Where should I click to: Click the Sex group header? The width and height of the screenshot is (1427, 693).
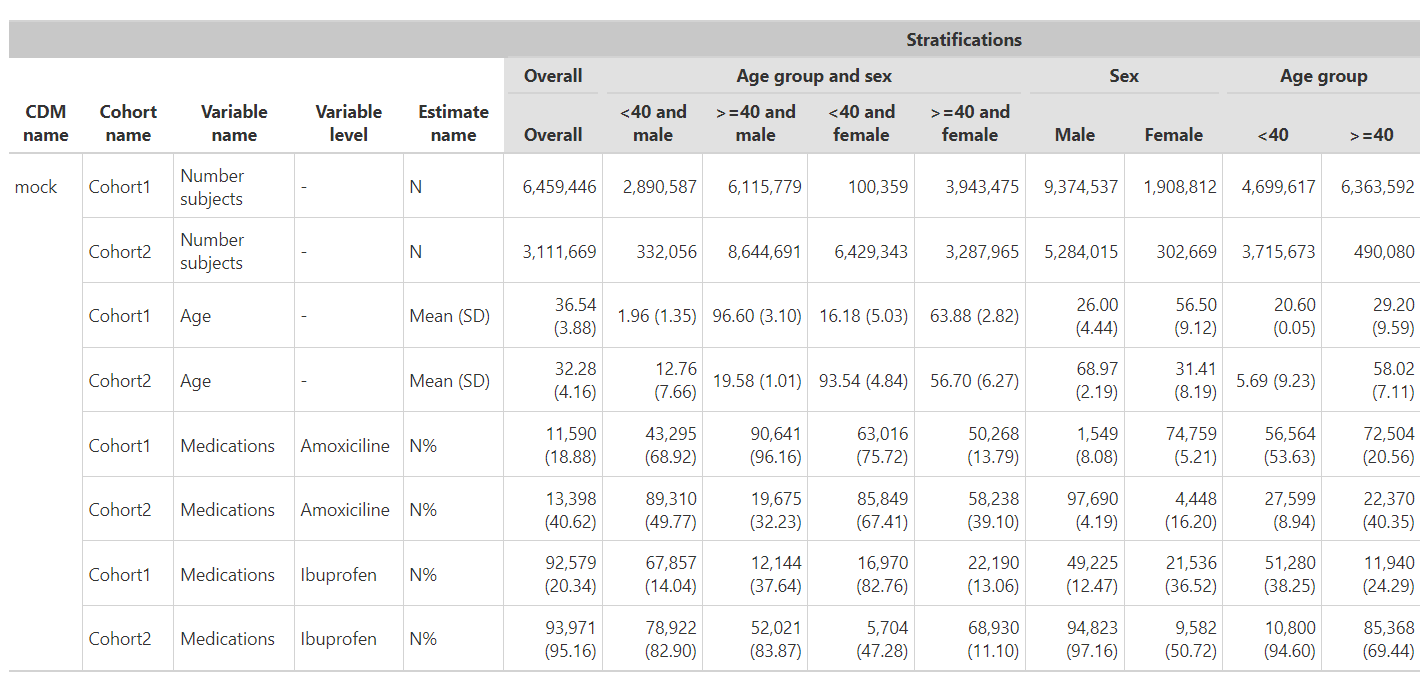[x=1123, y=76]
